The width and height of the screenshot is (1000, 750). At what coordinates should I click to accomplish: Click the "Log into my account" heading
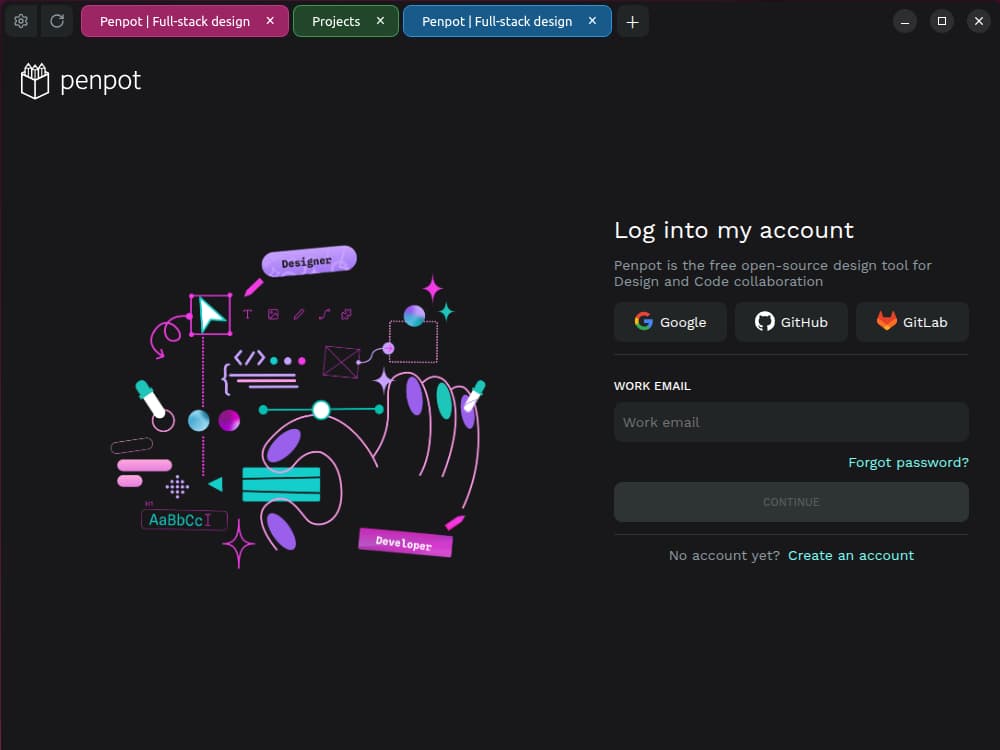point(733,230)
